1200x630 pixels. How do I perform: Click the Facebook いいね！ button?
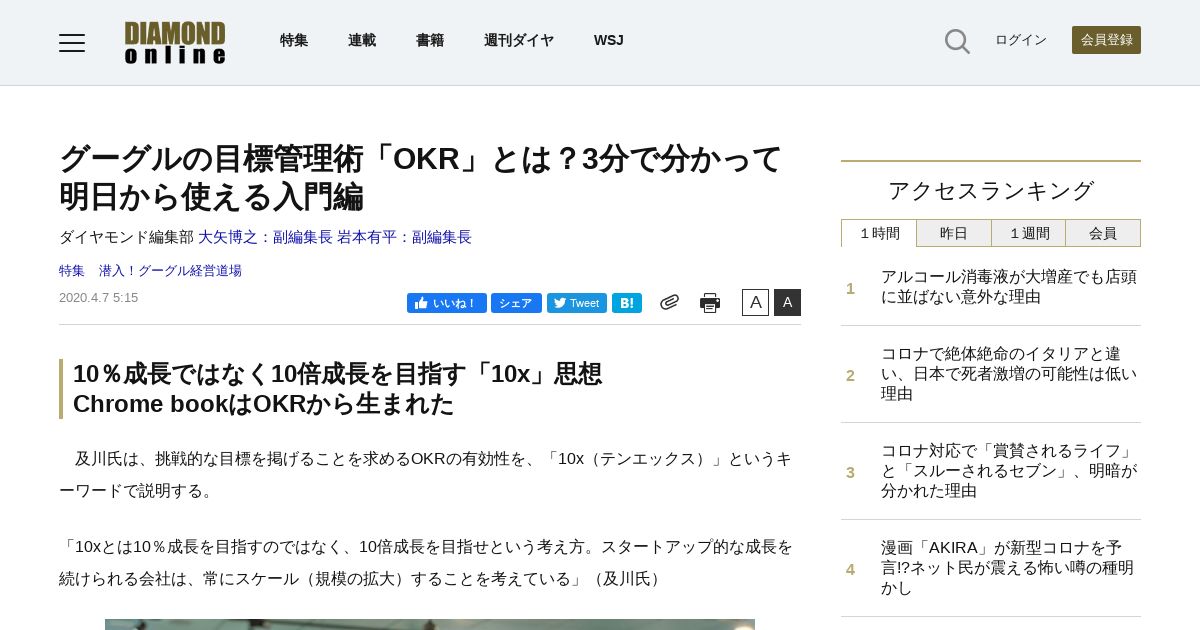(446, 303)
